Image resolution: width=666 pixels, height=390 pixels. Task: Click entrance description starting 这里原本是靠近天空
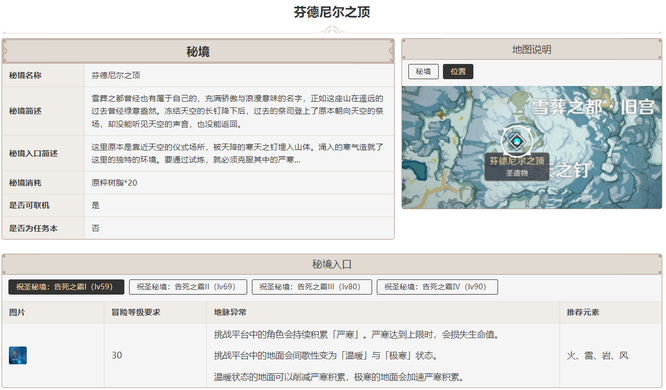coord(237,153)
